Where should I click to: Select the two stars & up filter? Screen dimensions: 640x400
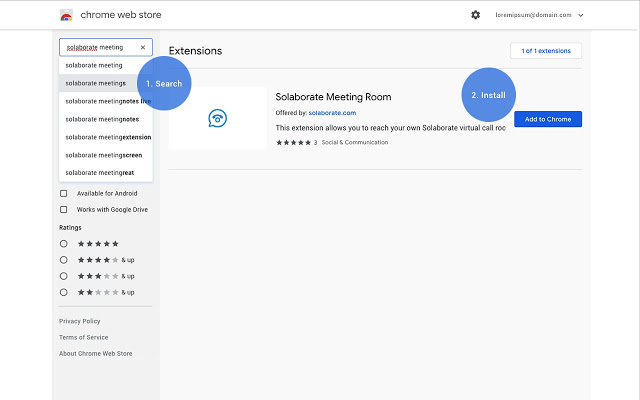click(x=64, y=292)
